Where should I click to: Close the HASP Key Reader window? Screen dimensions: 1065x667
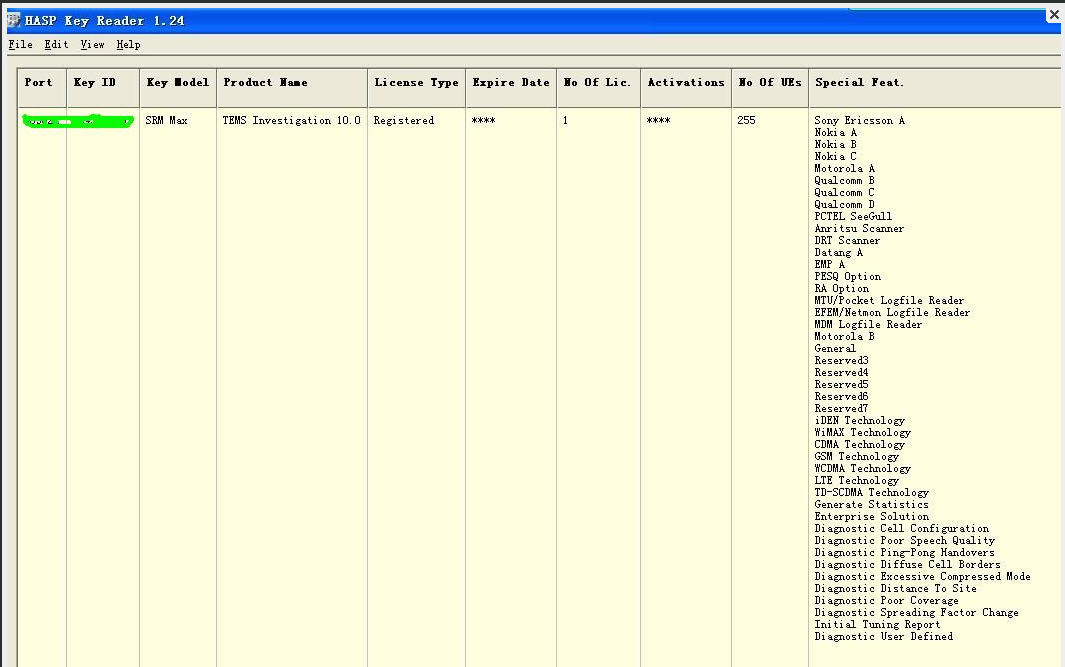[1054, 15]
